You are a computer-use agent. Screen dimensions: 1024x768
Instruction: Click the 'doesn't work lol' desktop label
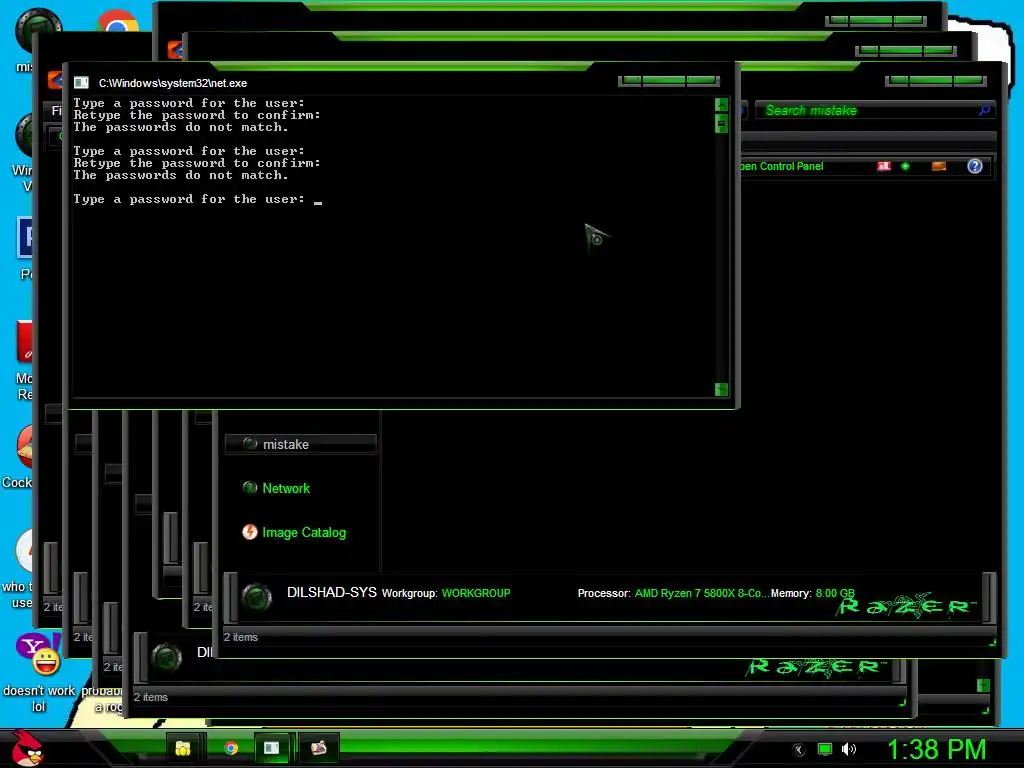click(x=39, y=698)
